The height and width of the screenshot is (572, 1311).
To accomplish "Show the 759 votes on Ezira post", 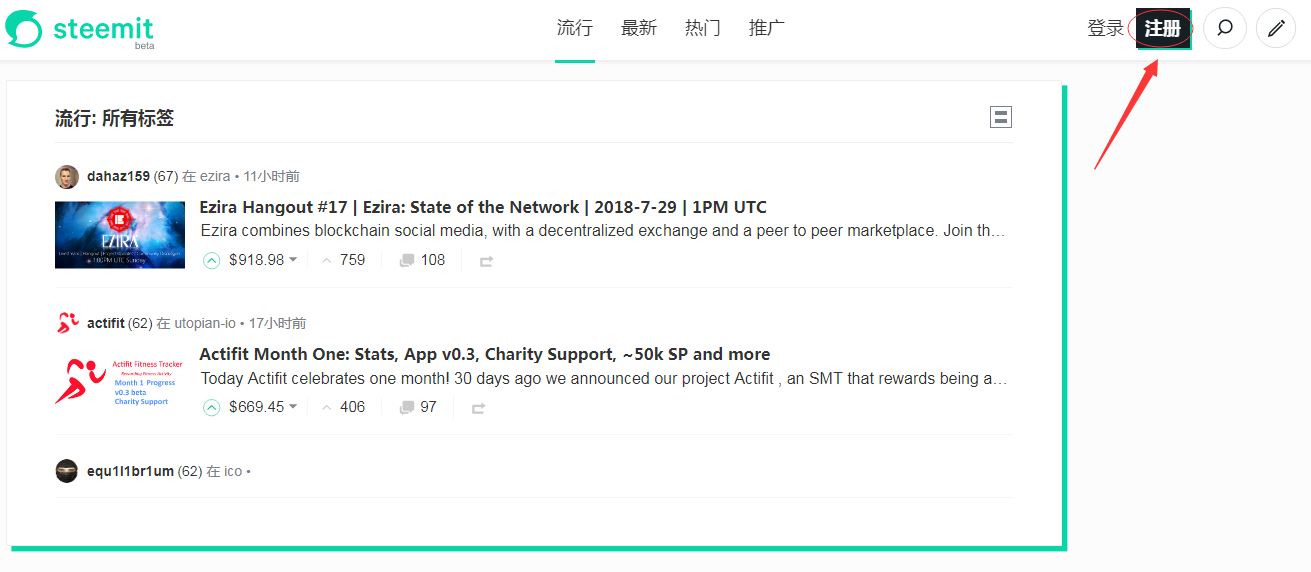I will tap(343, 260).
